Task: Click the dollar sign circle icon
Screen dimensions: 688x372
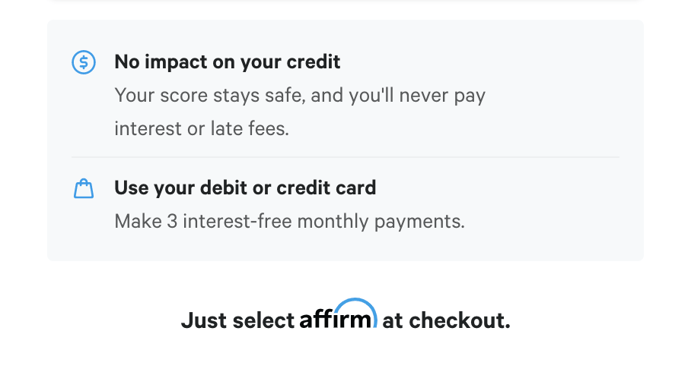Action: [x=83, y=62]
